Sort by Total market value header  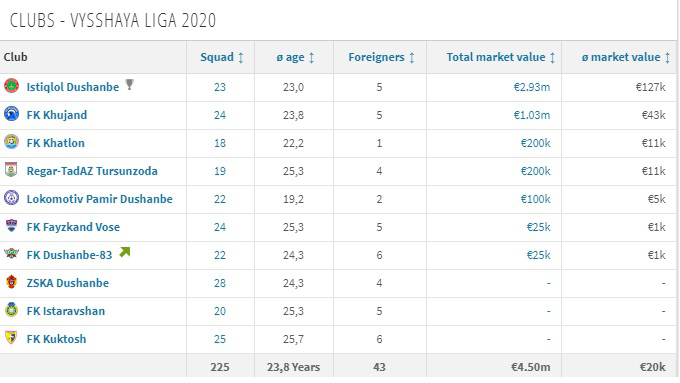(x=501, y=57)
